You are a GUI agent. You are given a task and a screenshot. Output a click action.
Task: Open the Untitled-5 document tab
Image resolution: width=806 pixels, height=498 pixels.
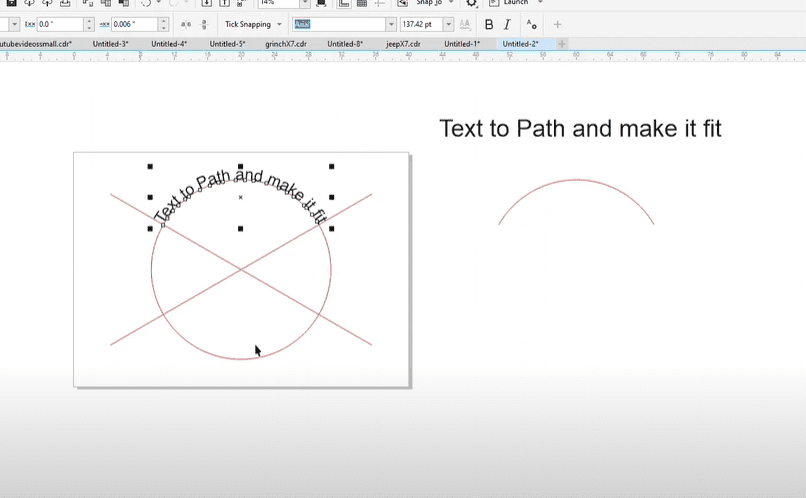[227, 44]
